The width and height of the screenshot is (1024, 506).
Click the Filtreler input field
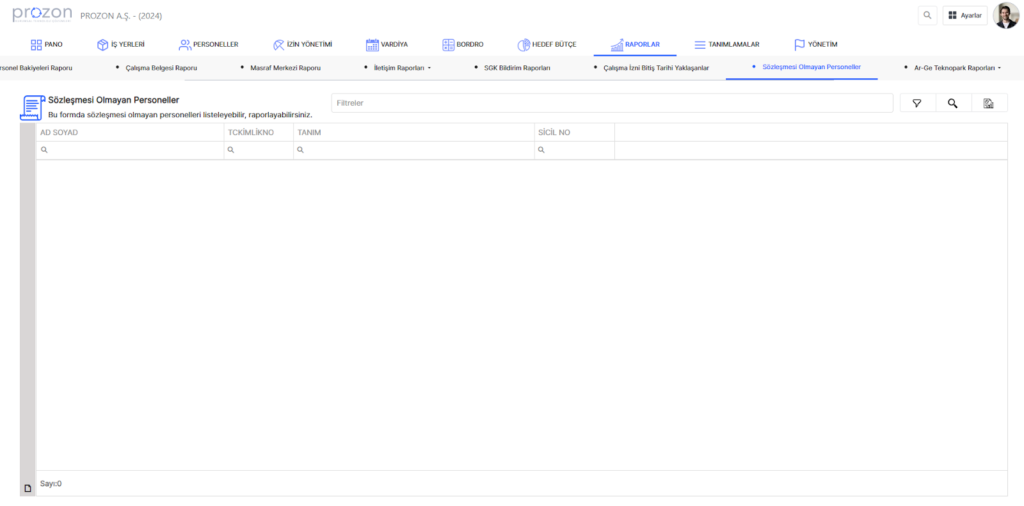(x=611, y=103)
